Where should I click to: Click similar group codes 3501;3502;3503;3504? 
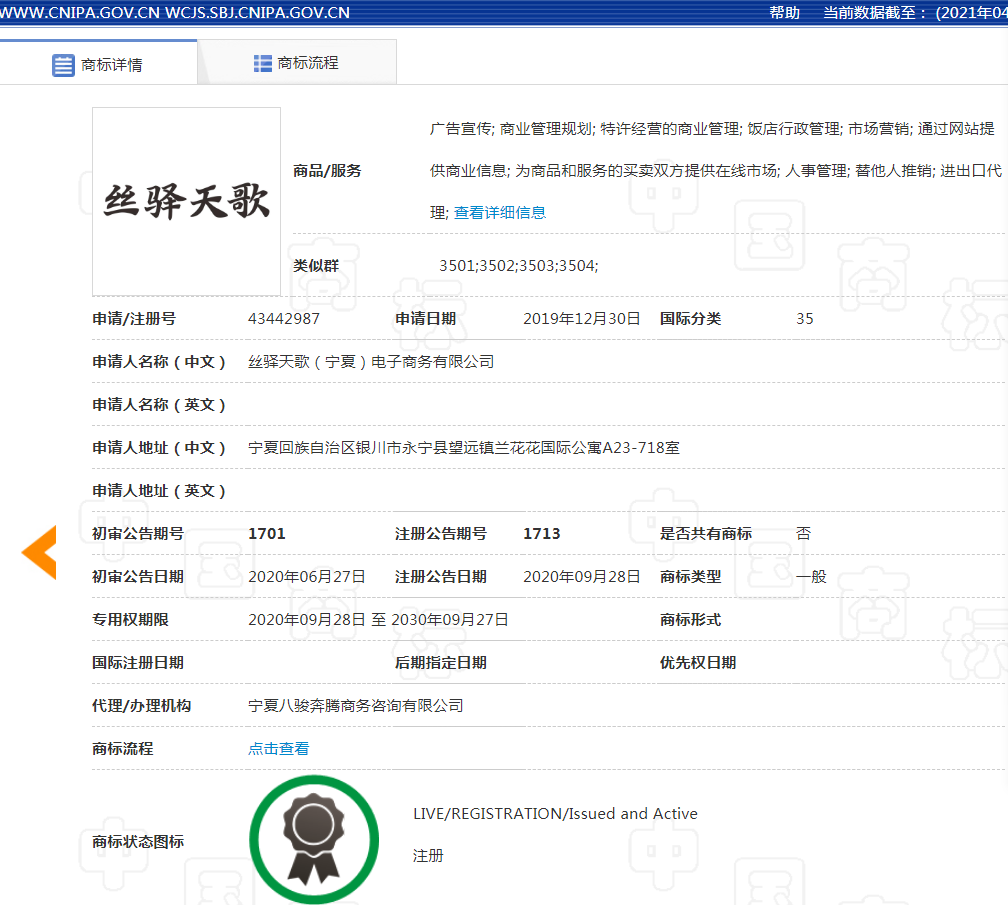[x=519, y=265]
